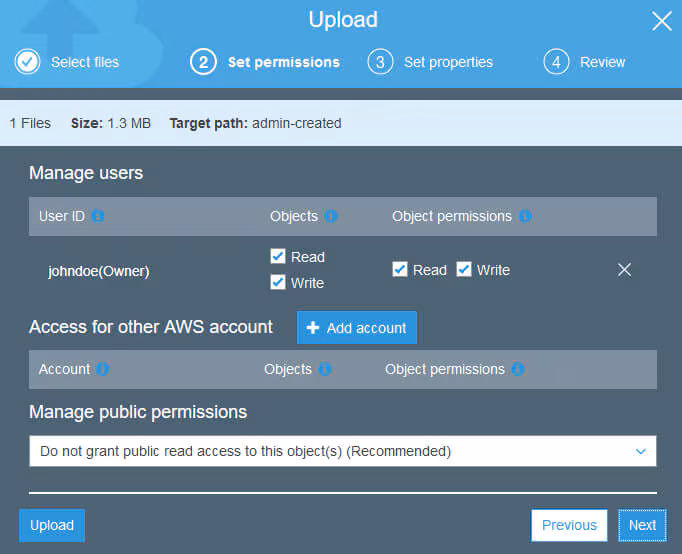The image size is (682, 554).
Task: Uncheck the Objects Read checkbox for johndoe
Action: 278,257
